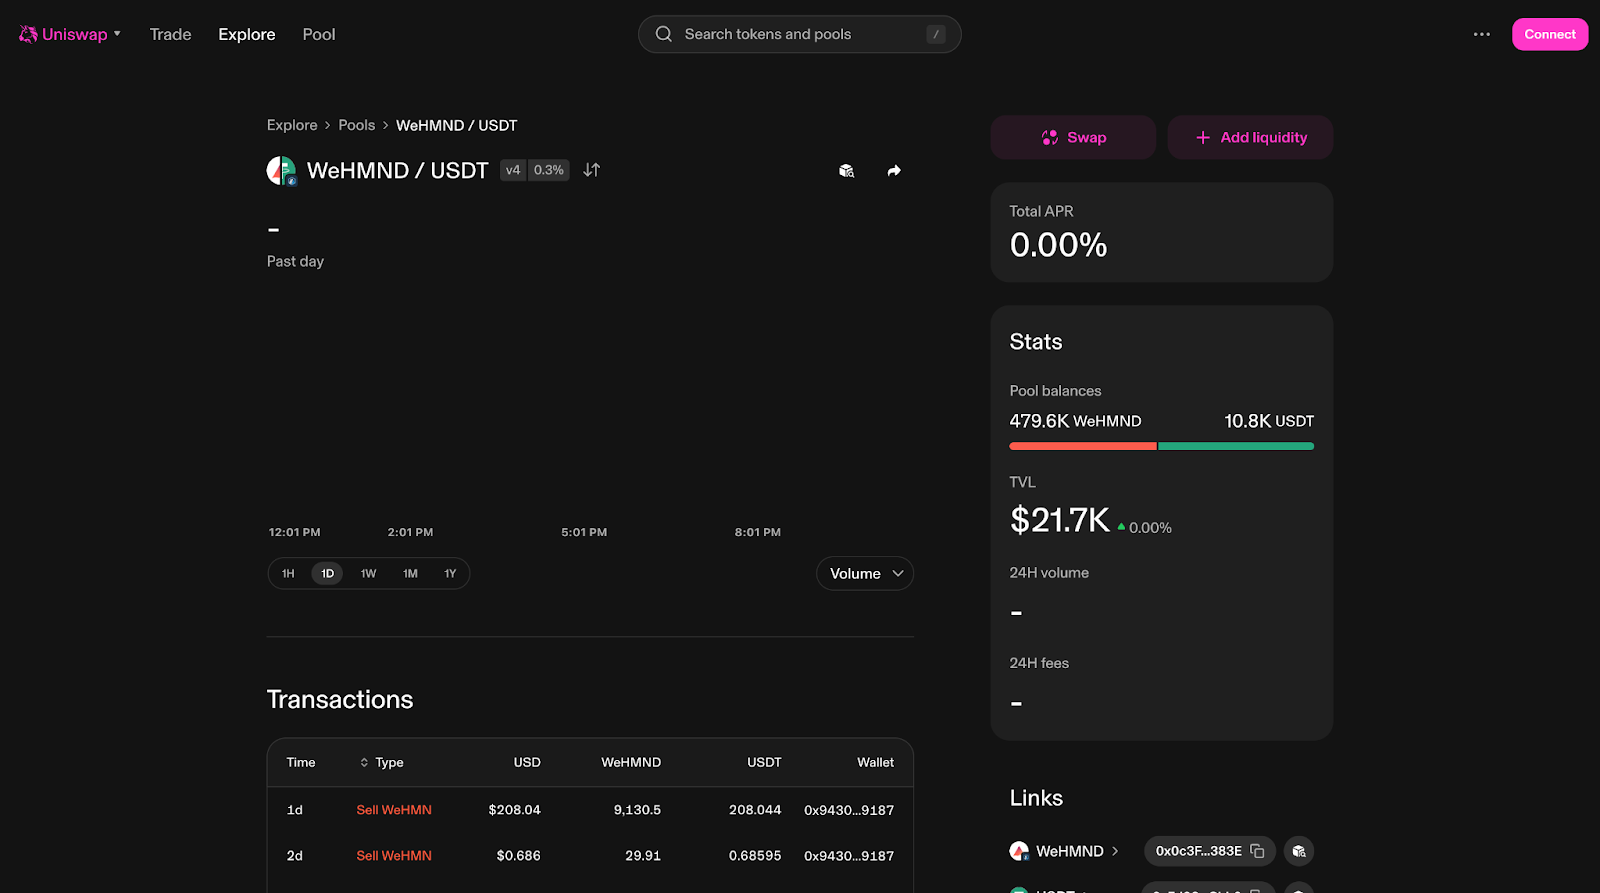
Task: Click the Wallet column header
Action: click(x=875, y=762)
